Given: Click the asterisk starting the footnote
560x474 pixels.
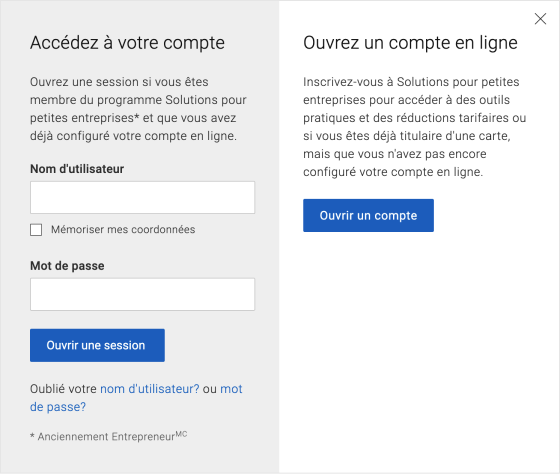Looking at the screenshot, I should [32, 436].
